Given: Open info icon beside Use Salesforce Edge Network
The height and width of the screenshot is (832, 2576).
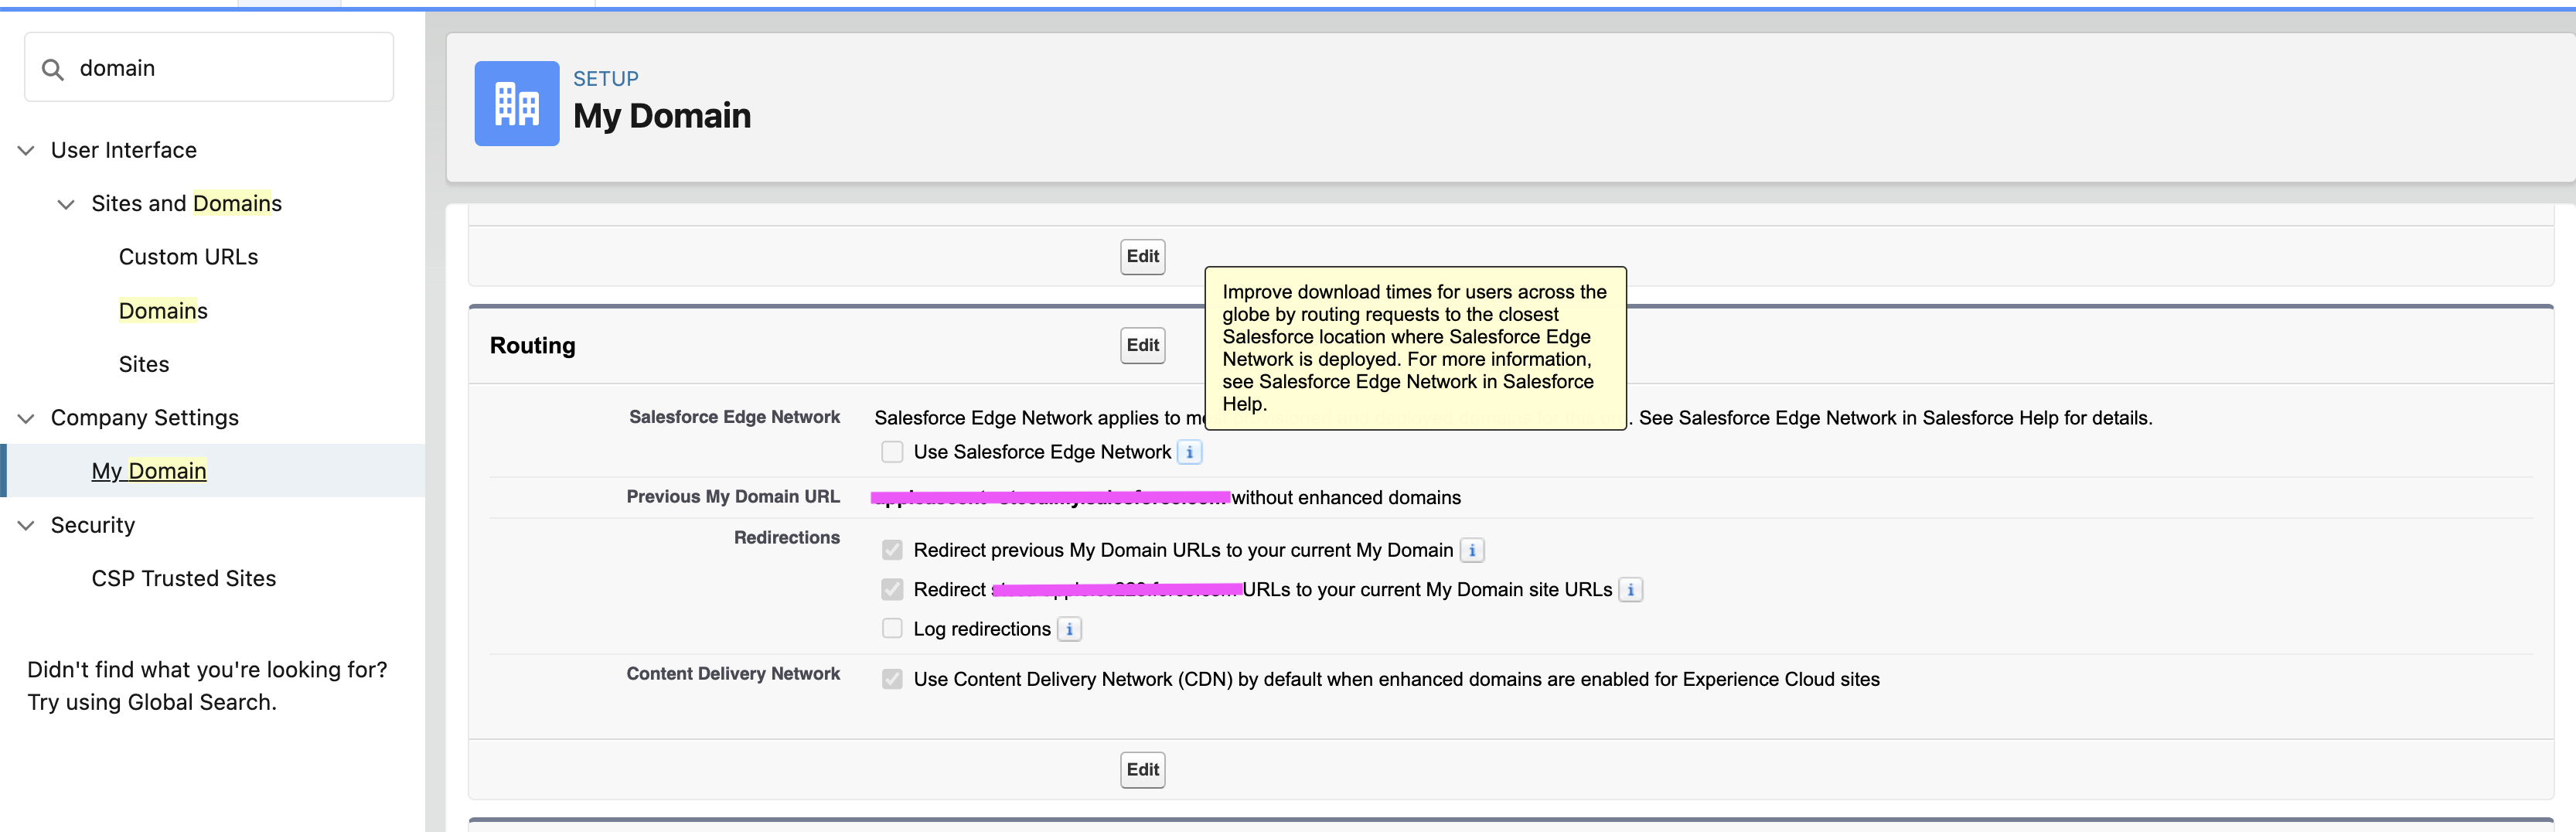Looking at the screenshot, I should tap(1189, 452).
